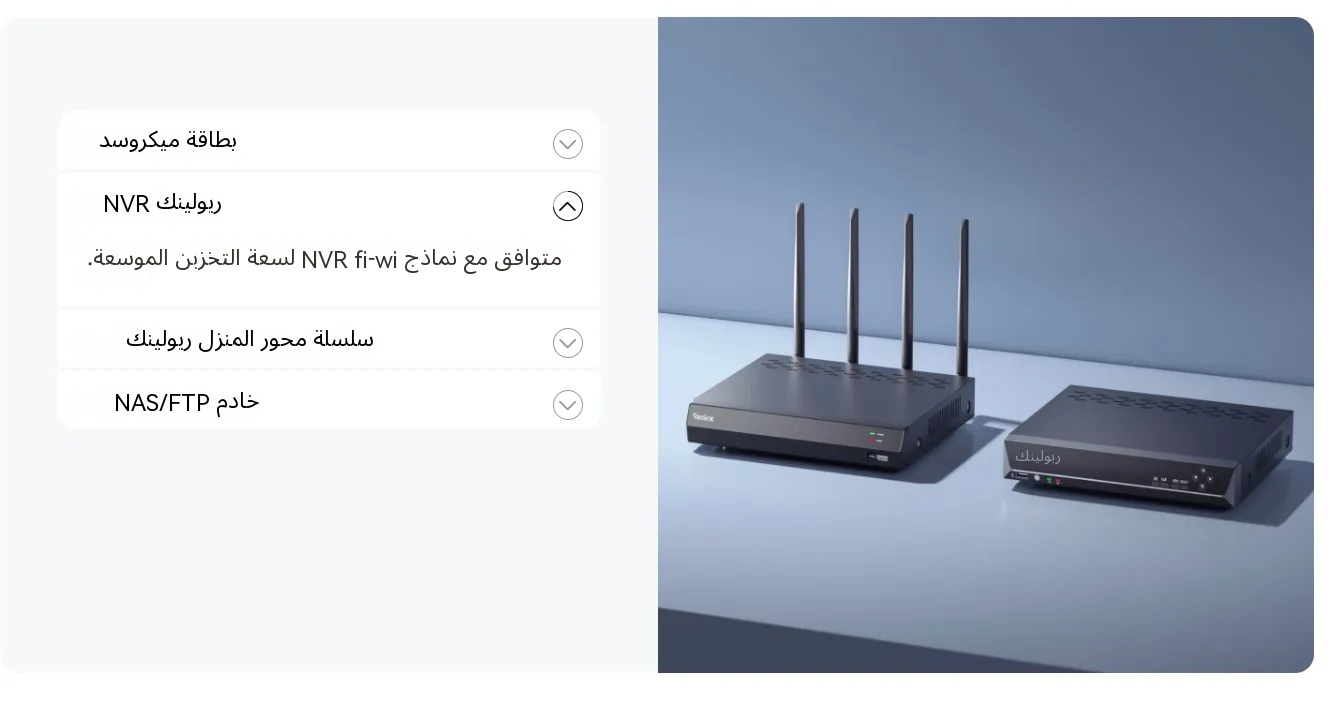Click the round power button on right device
1343x702 pixels.
click(x=1038, y=478)
